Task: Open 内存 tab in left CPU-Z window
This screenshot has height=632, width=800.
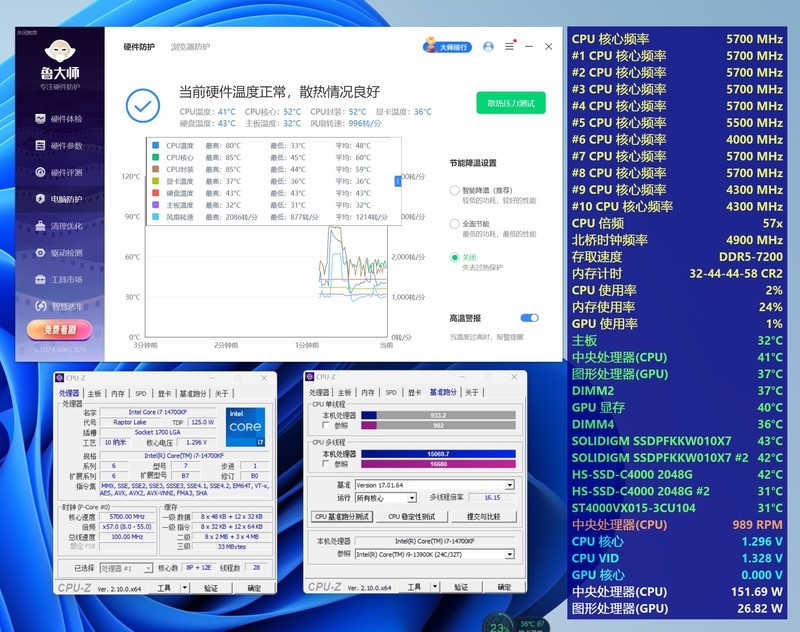Action: (118, 393)
